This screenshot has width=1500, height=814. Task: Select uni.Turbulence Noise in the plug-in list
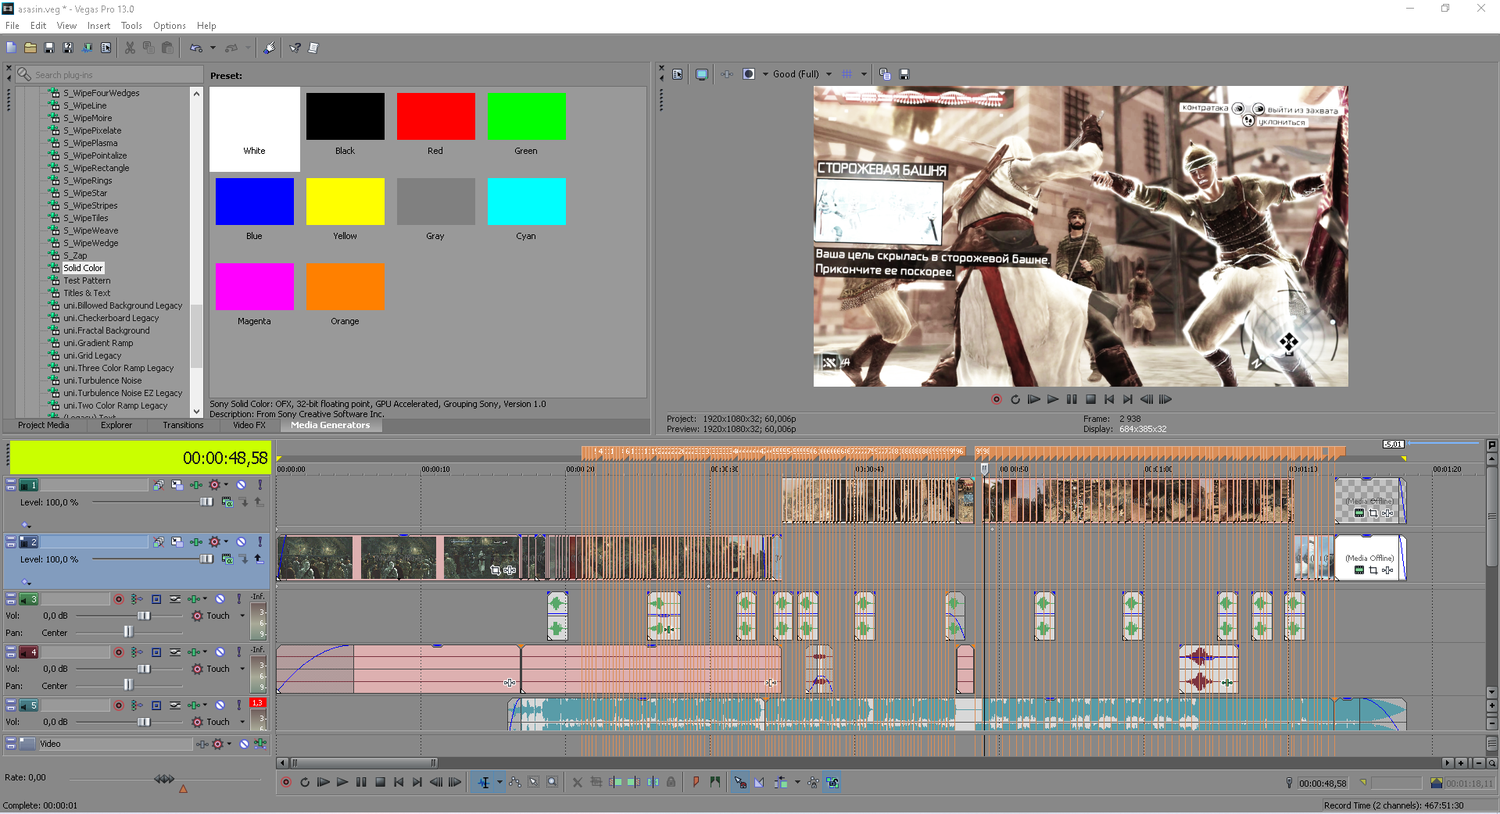point(102,381)
